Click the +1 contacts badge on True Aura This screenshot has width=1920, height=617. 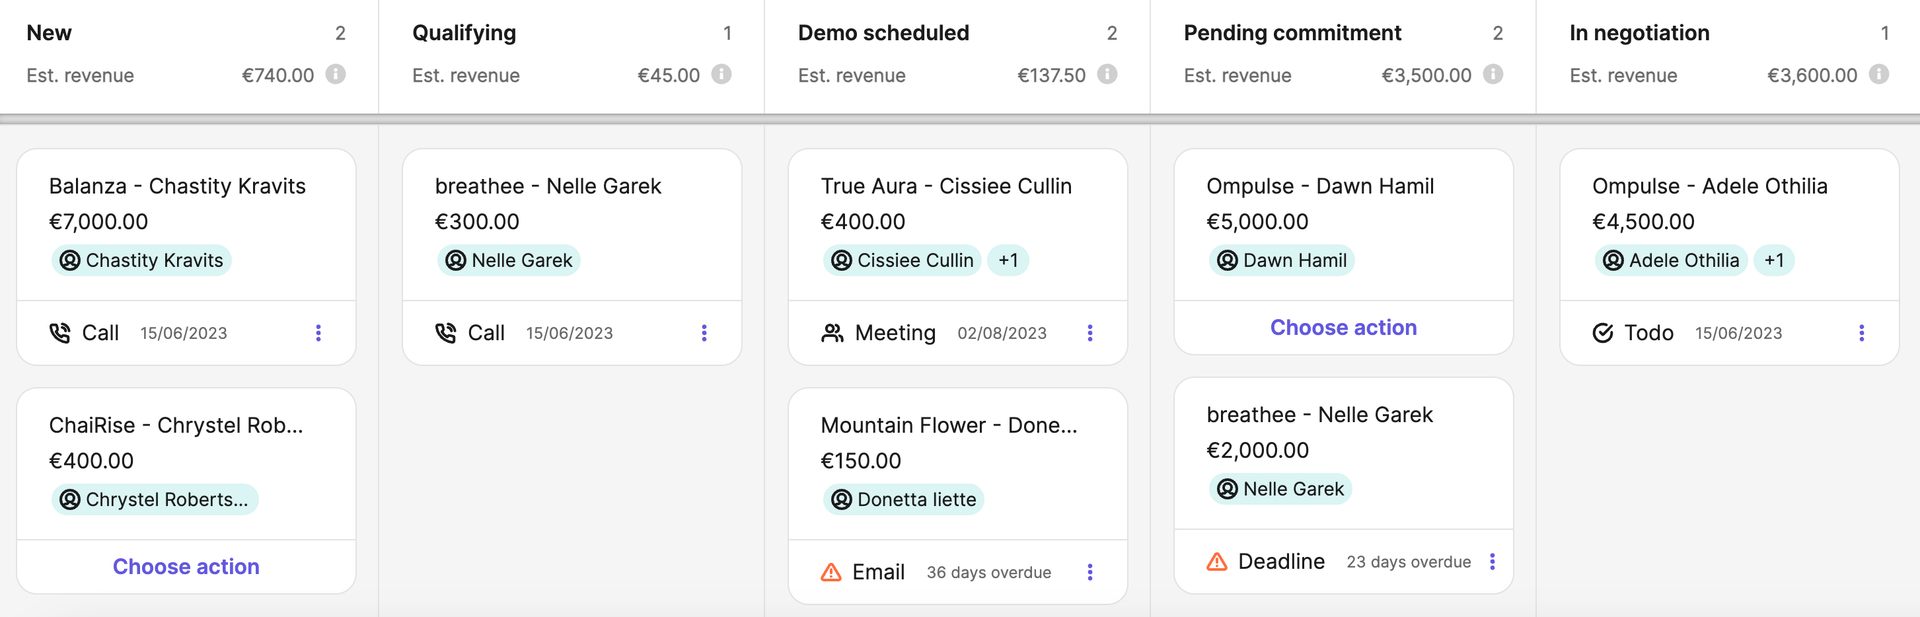click(x=1008, y=260)
